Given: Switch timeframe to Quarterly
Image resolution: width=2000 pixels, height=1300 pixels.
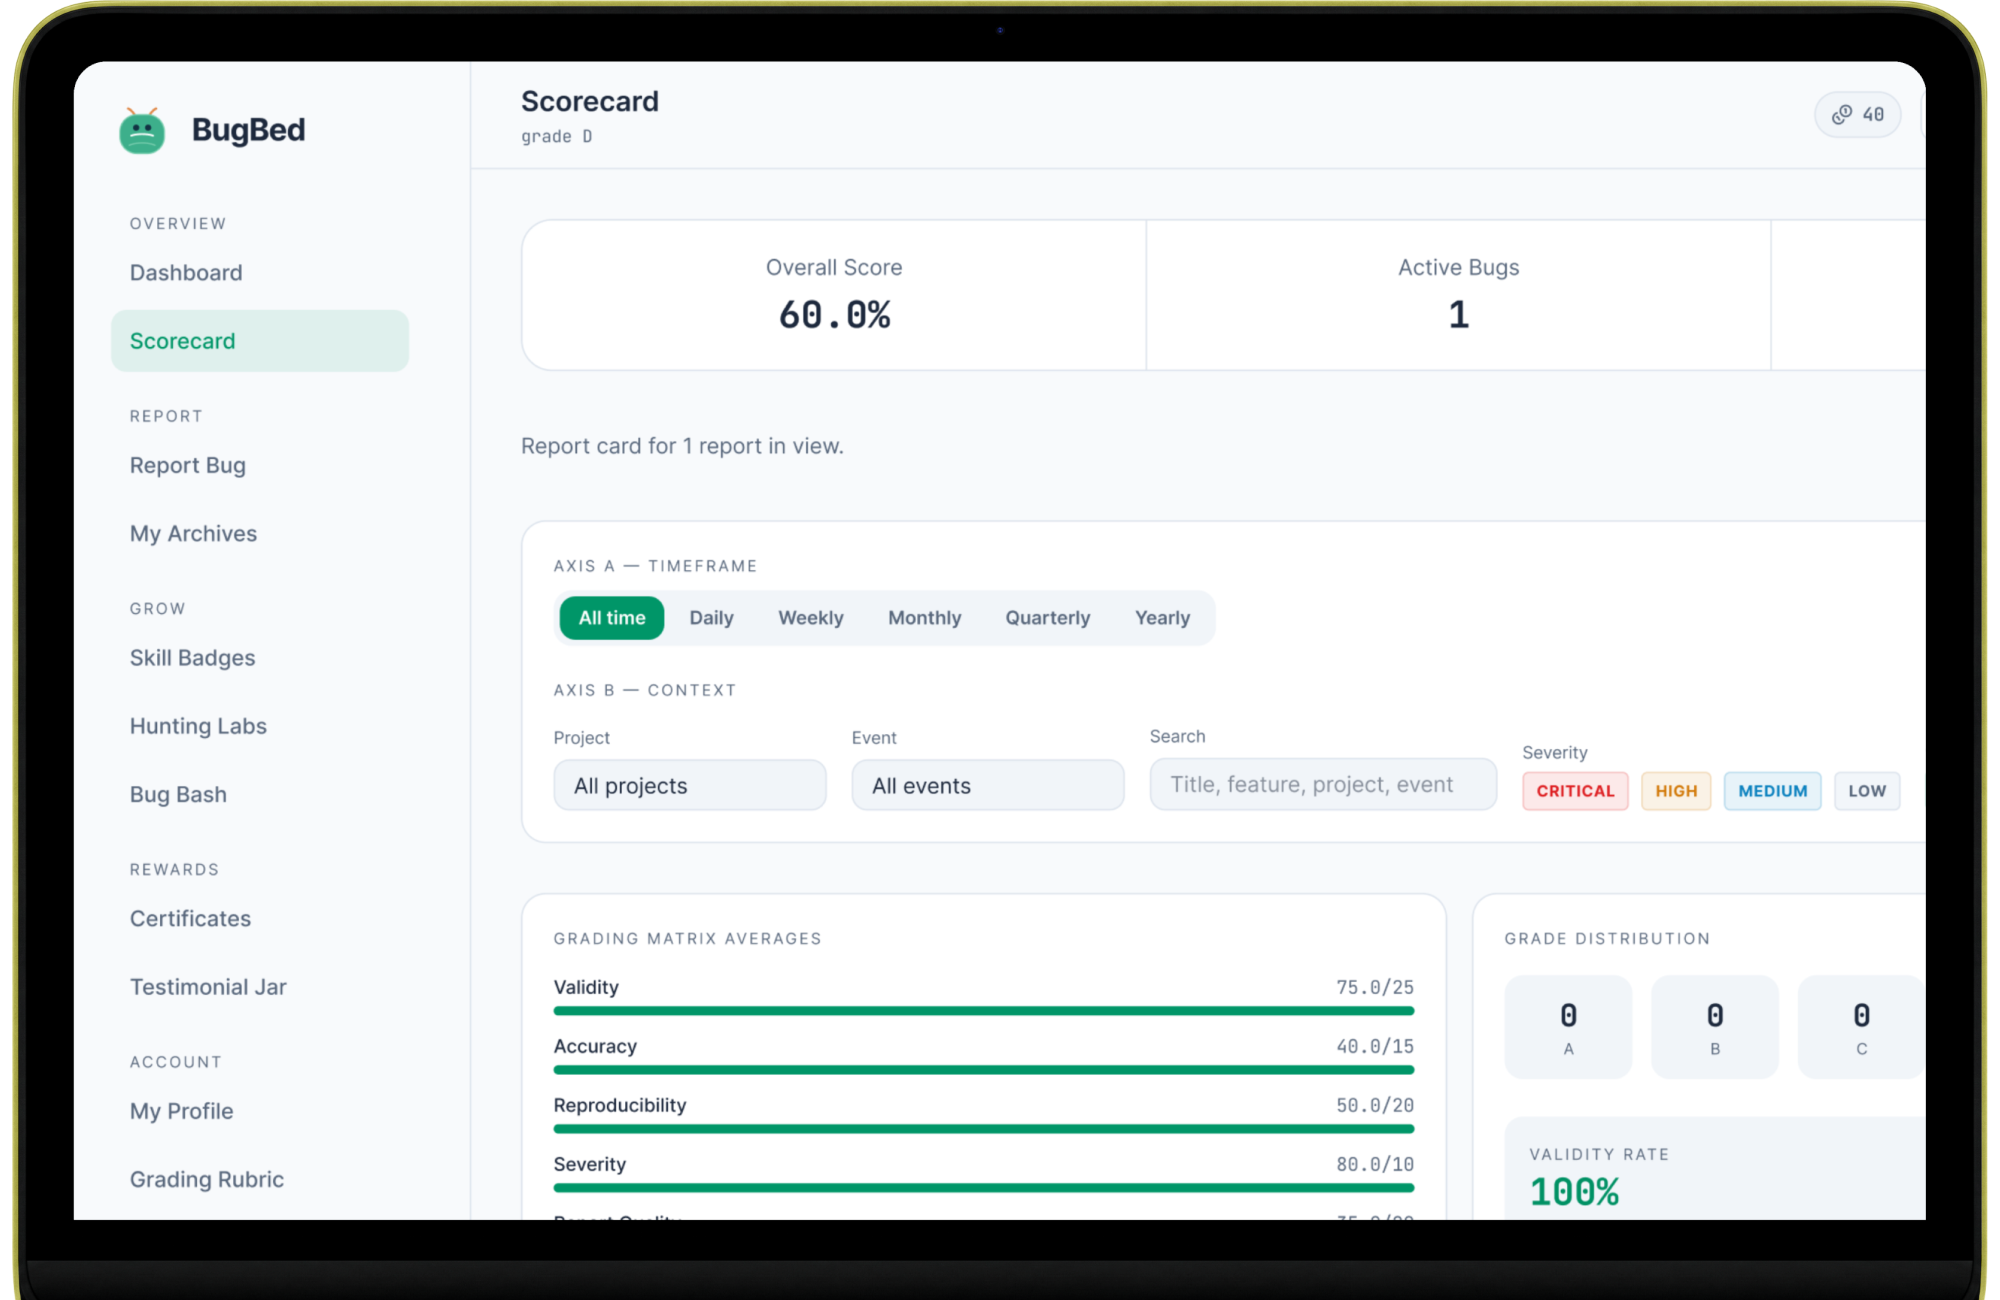Looking at the screenshot, I should point(1048,618).
